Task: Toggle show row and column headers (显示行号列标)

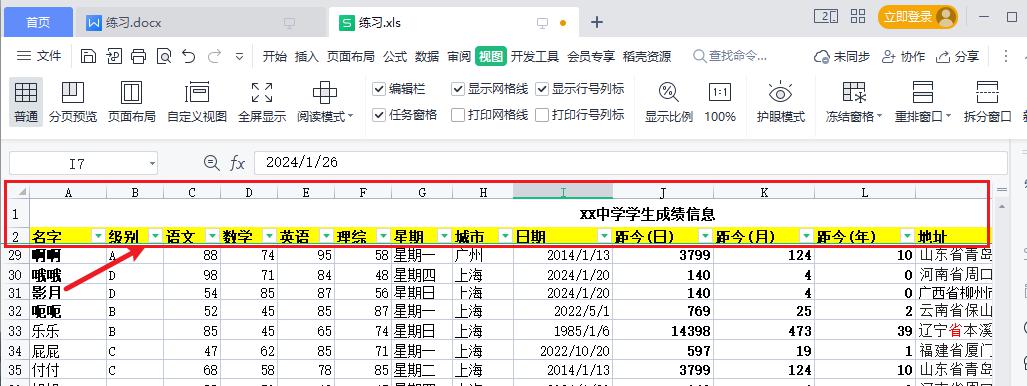Action: 542,89
